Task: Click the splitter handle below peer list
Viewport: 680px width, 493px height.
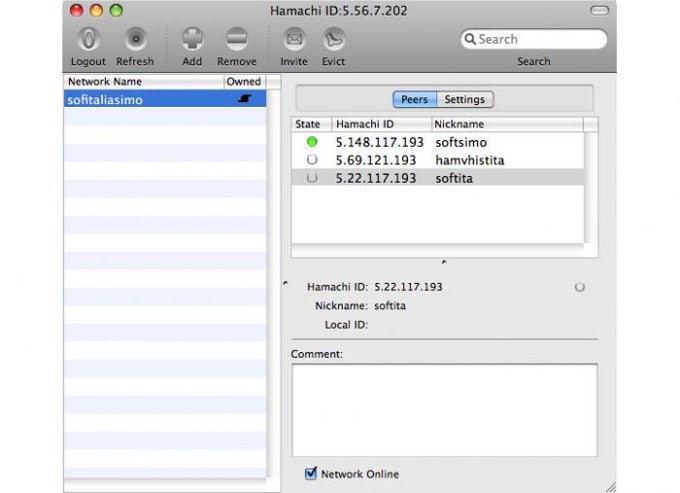Action: point(444,262)
